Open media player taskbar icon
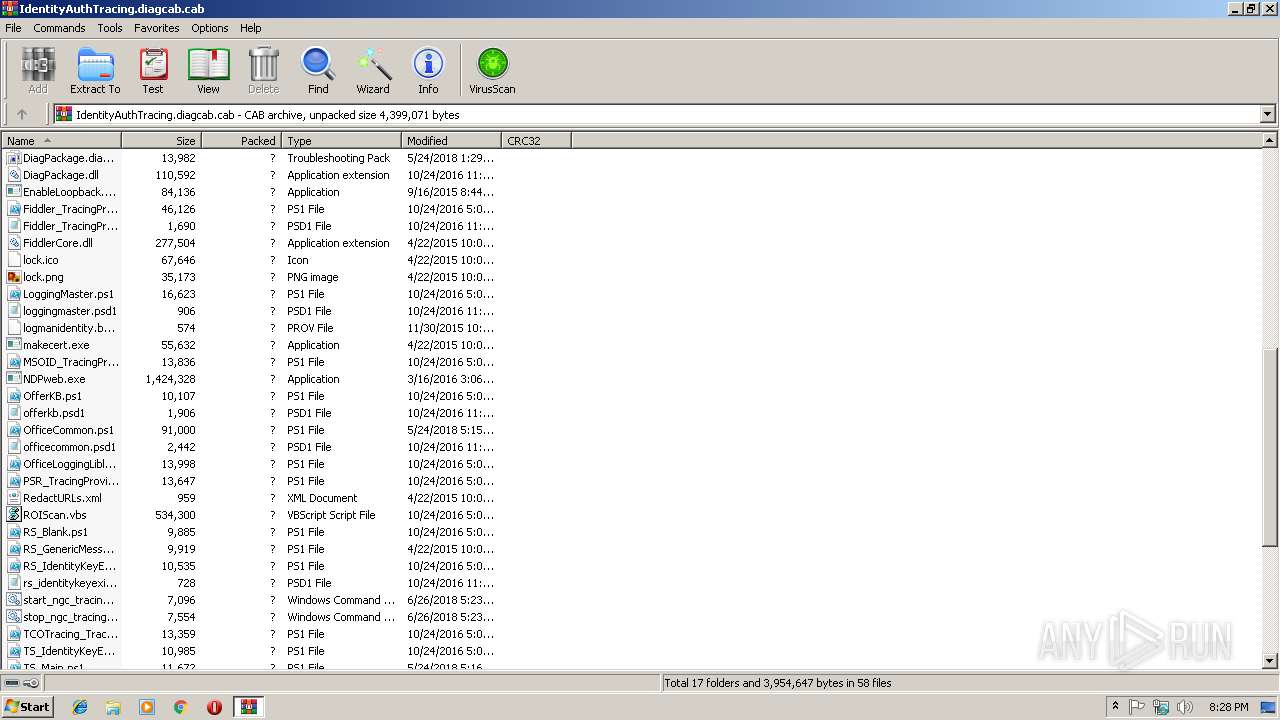The image size is (1280, 720). 147,707
